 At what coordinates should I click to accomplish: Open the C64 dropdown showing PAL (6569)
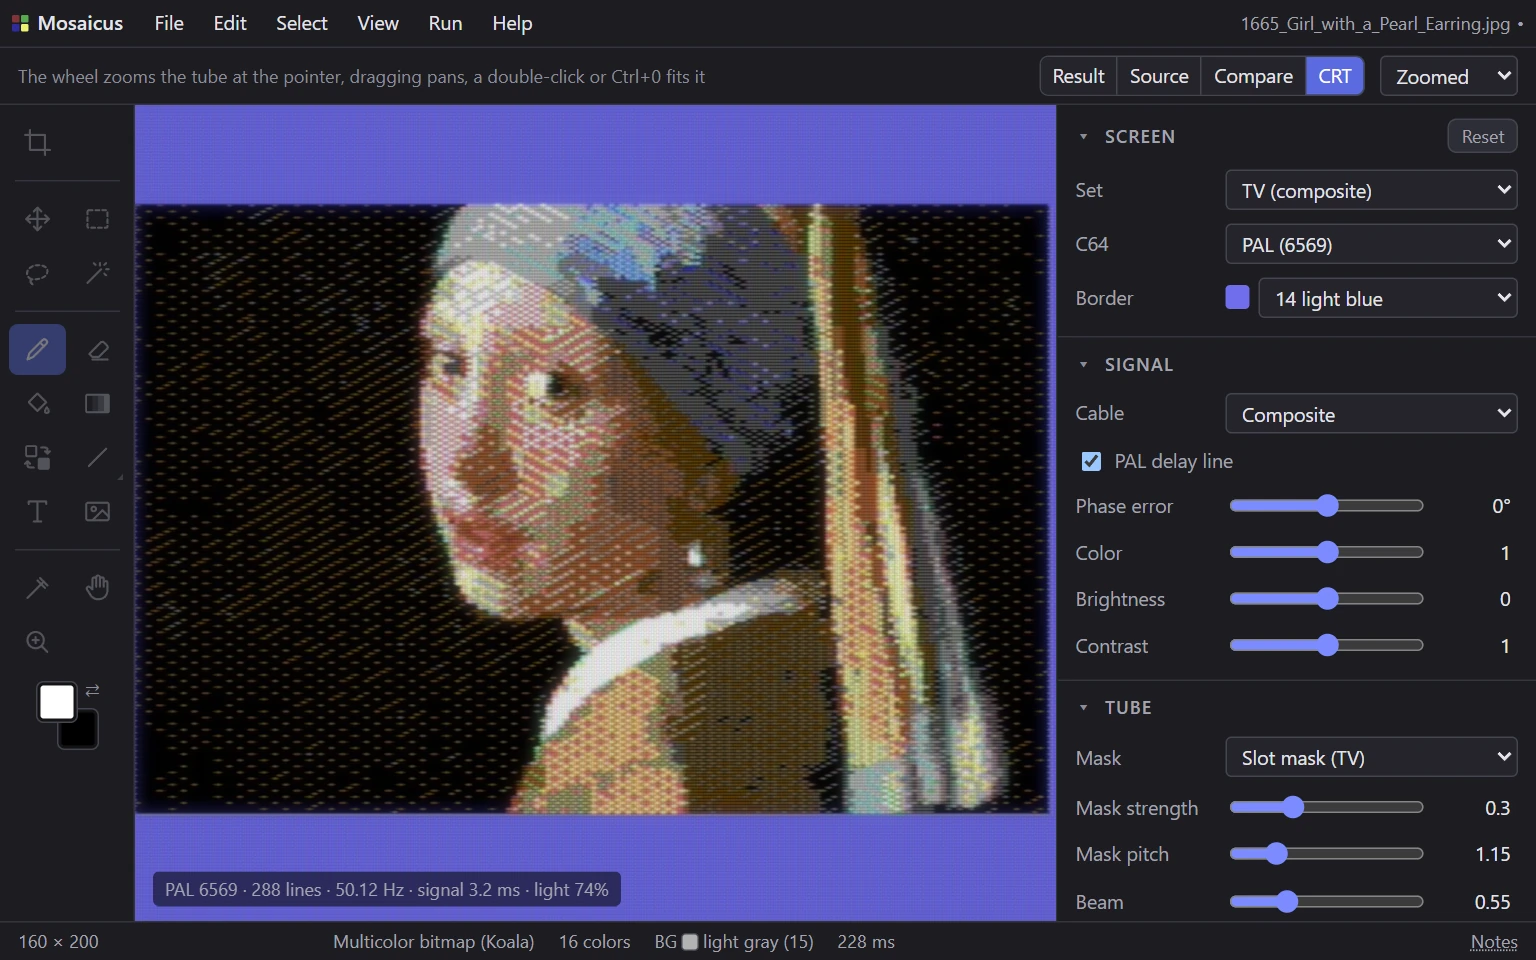click(1371, 244)
